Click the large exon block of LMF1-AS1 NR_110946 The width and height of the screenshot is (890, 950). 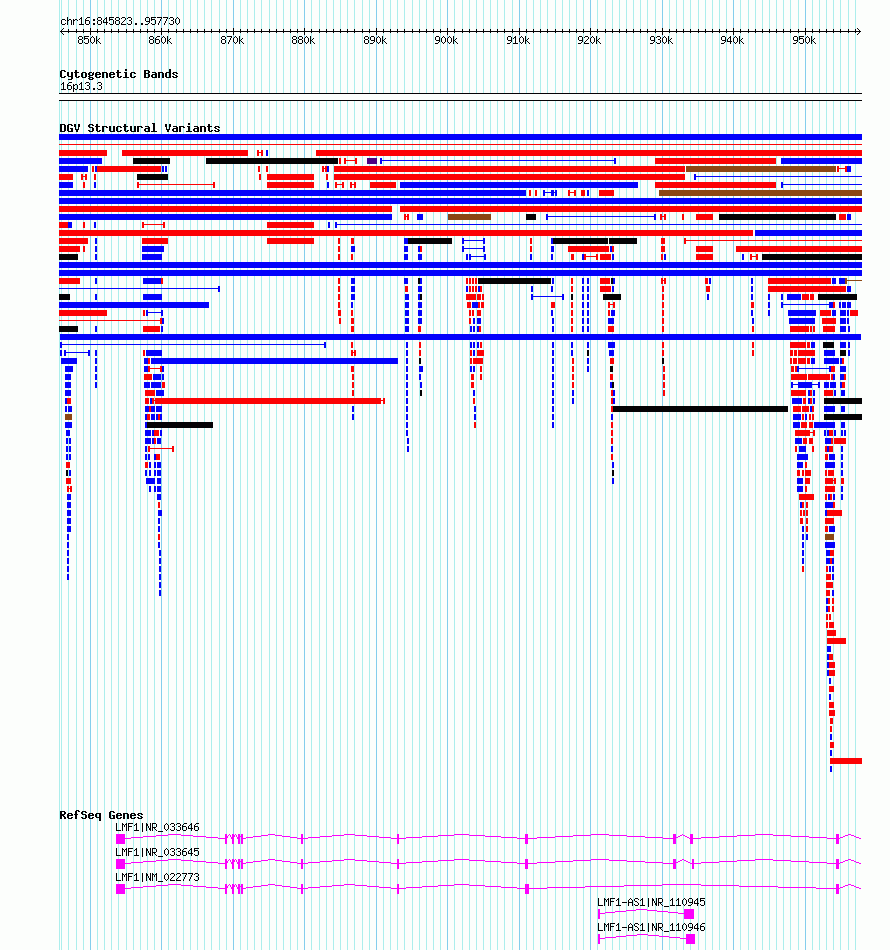[690, 938]
